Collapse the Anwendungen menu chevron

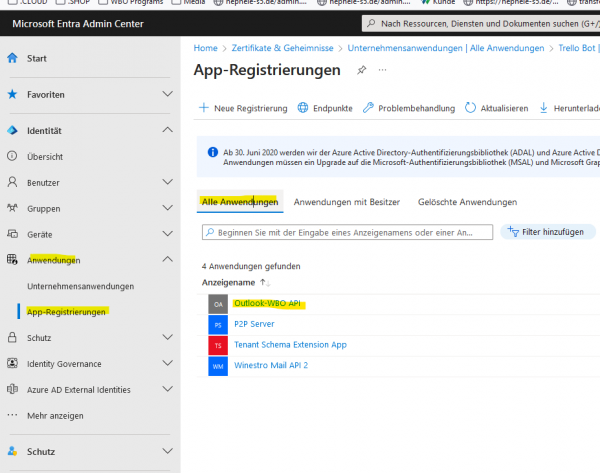tap(167, 260)
